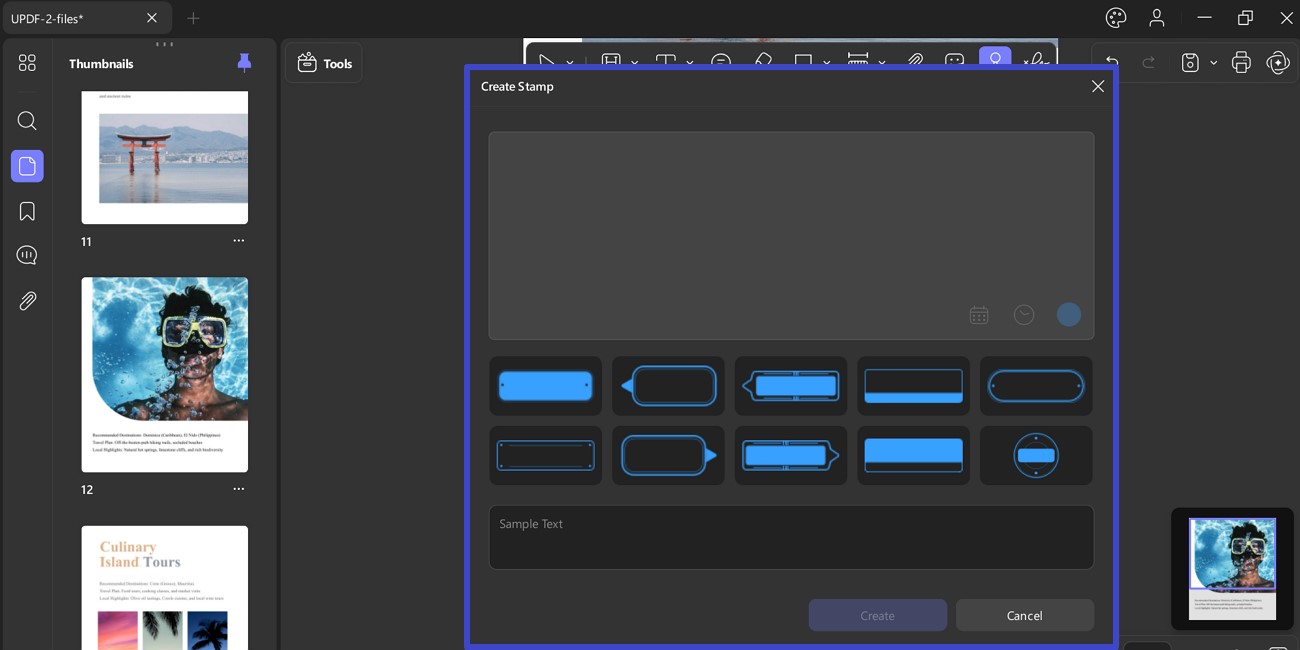Select the active Stamp tool in top toolbar
Image resolution: width=1300 pixels, height=650 pixels.
pyautogui.click(x=995, y=58)
